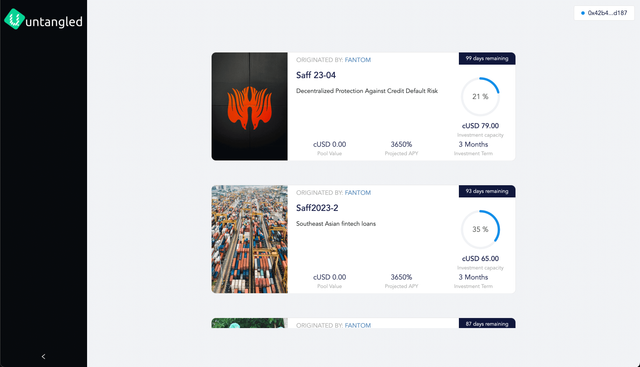Screen dimensions: 640x367
Task: Click the 21 % progress ring
Action: pyautogui.click(x=480, y=97)
